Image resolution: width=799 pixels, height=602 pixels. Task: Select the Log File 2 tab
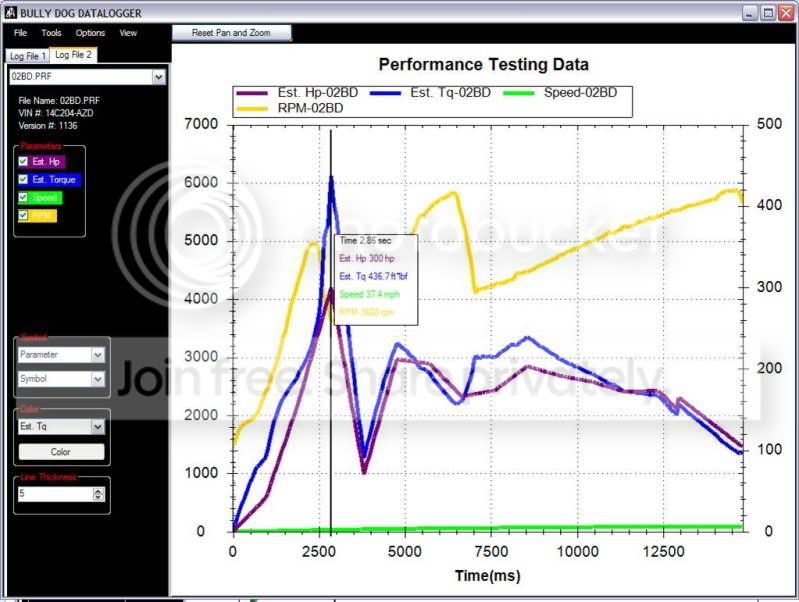(73, 55)
